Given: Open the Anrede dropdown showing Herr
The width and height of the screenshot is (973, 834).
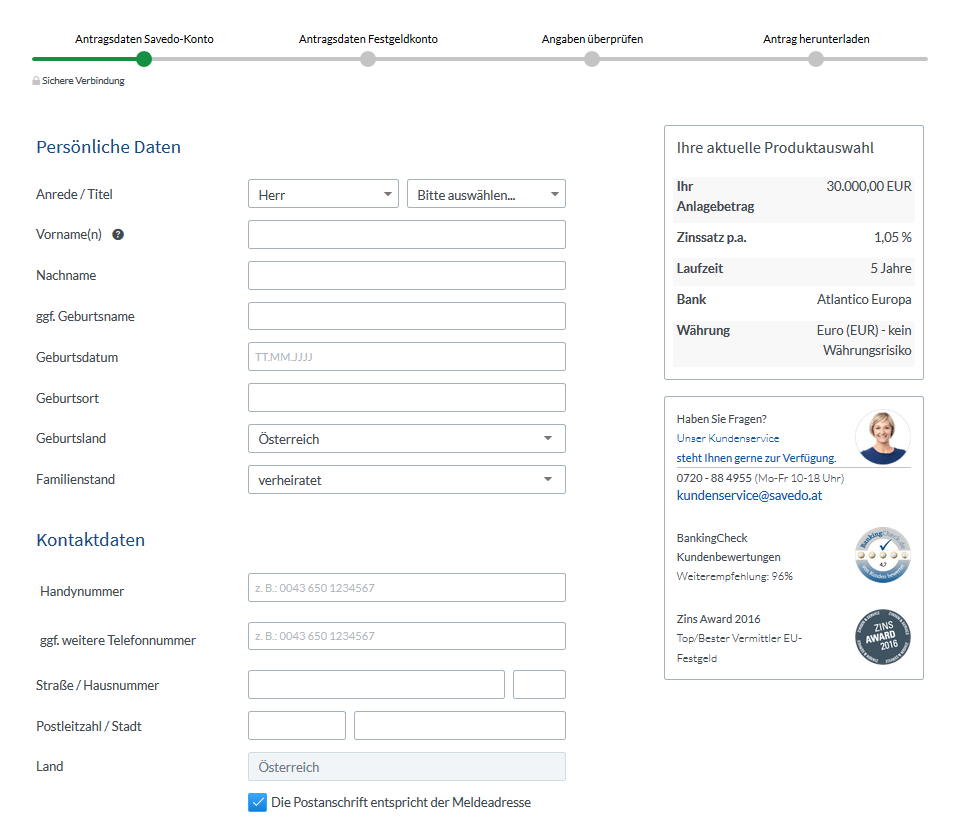Looking at the screenshot, I should tap(323, 193).
